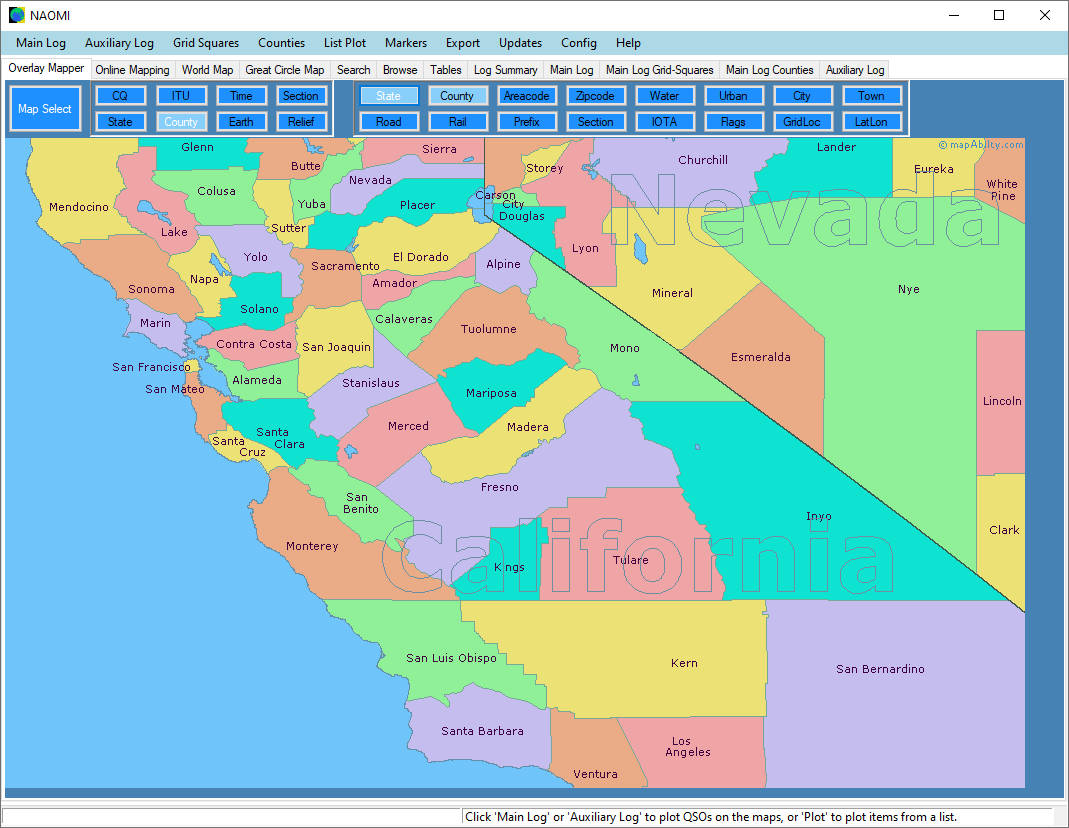1069x828 pixels.
Task: Toggle the Section overlay in right group
Action: point(595,122)
